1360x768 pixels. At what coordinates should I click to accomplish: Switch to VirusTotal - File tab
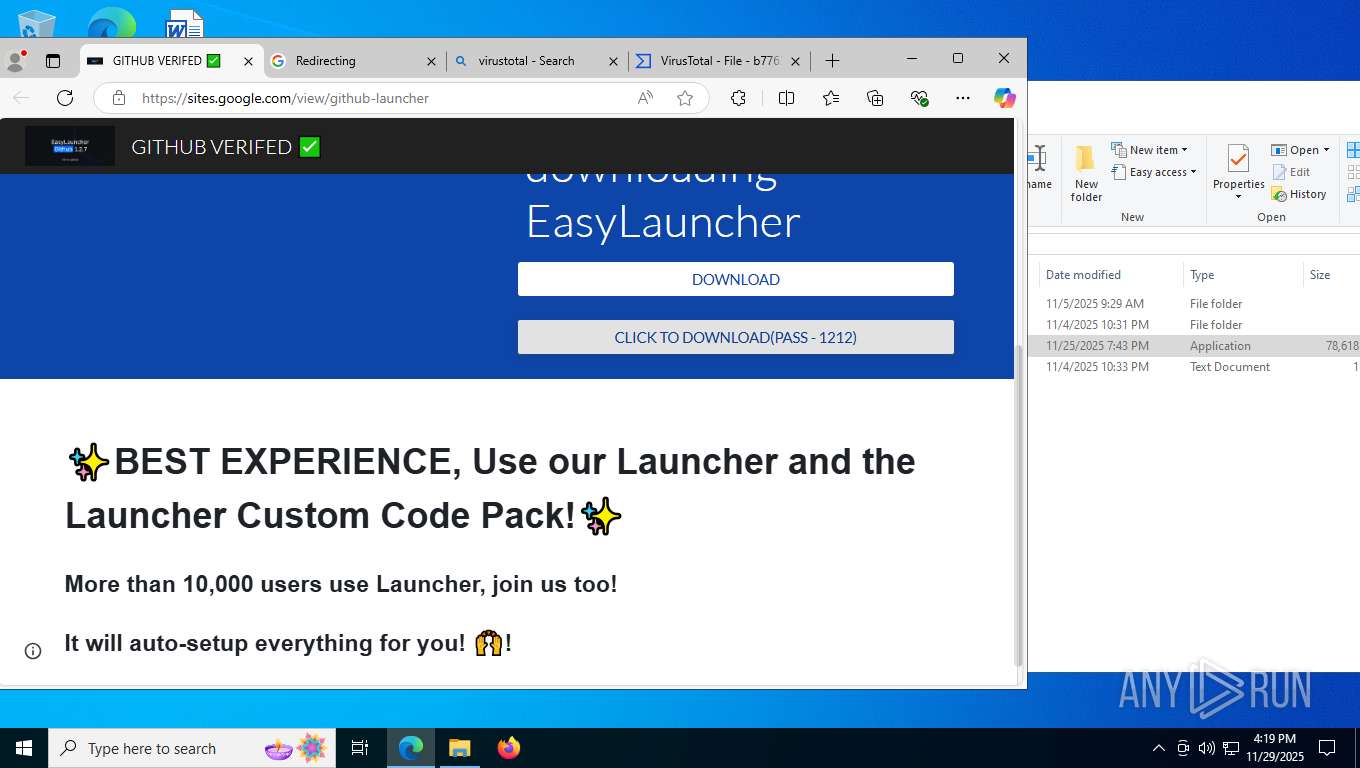pyautogui.click(x=718, y=61)
